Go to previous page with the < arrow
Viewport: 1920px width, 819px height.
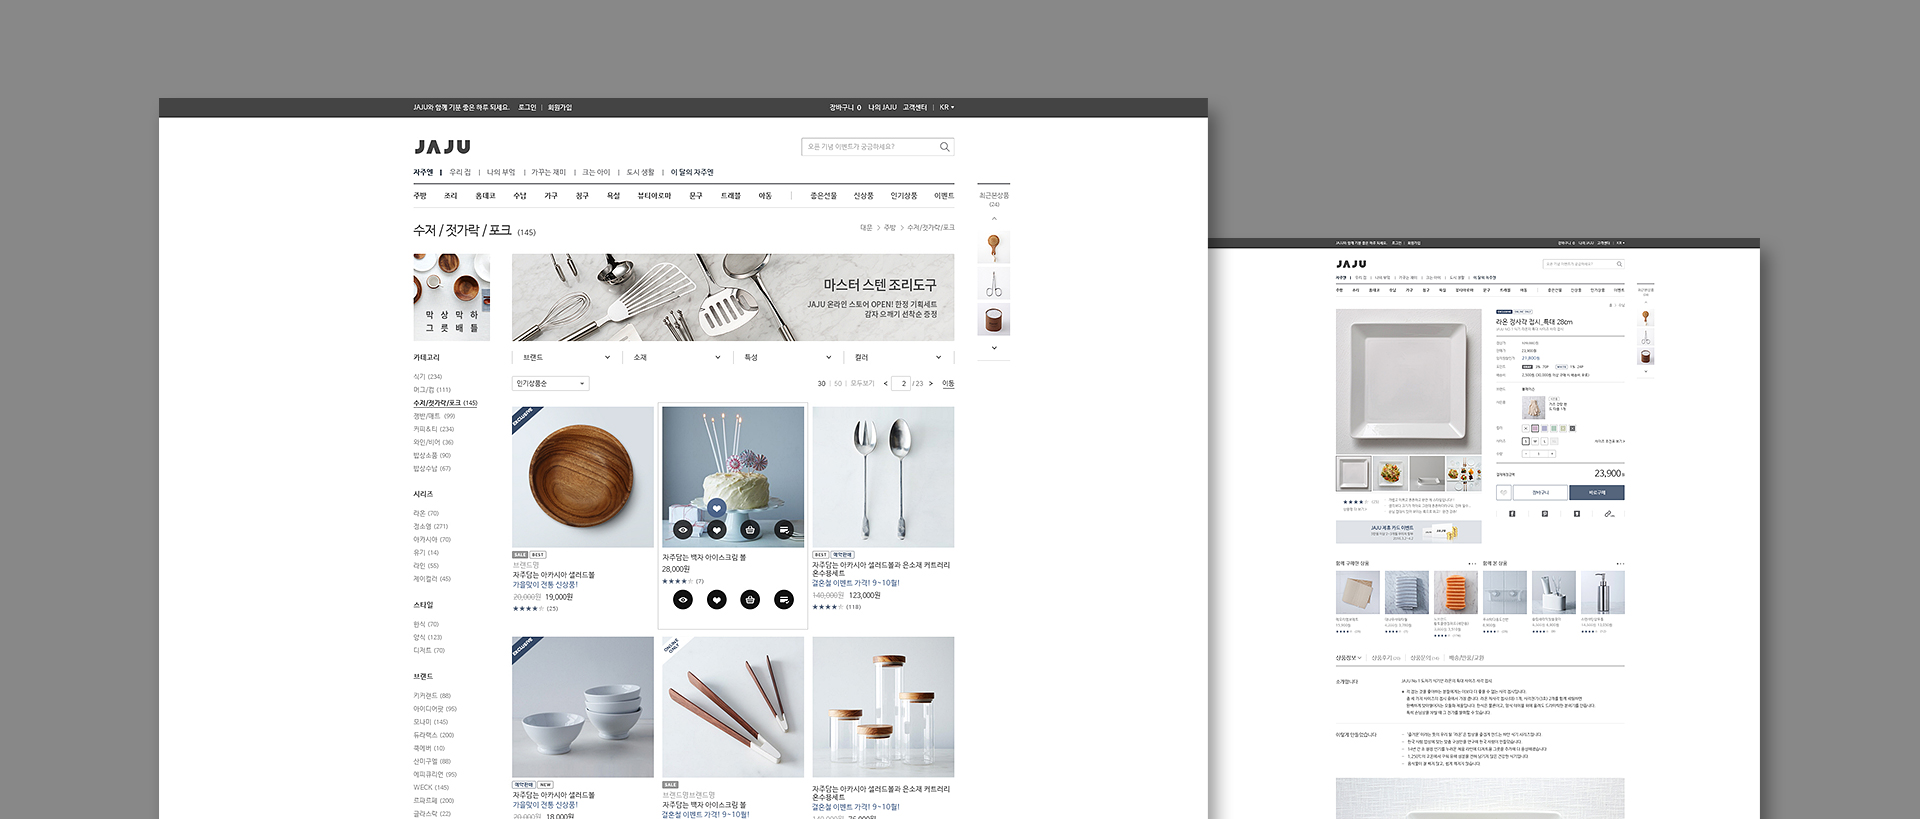click(885, 383)
